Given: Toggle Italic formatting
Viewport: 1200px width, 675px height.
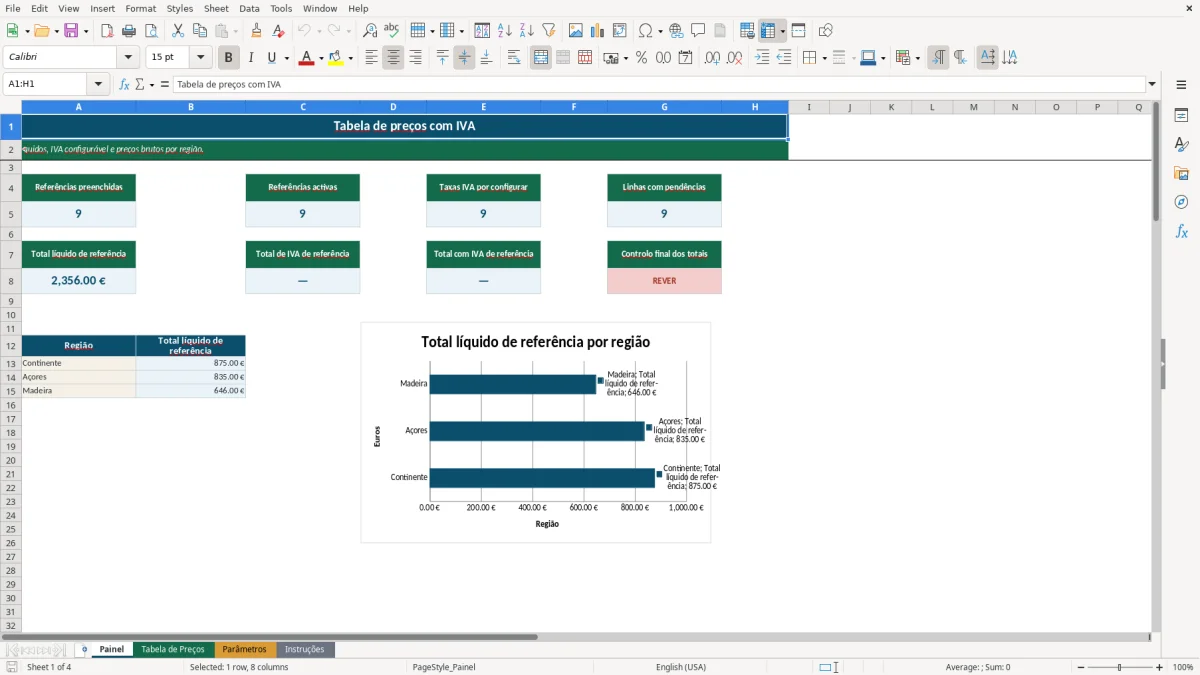Looking at the screenshot, I should 251,58.
